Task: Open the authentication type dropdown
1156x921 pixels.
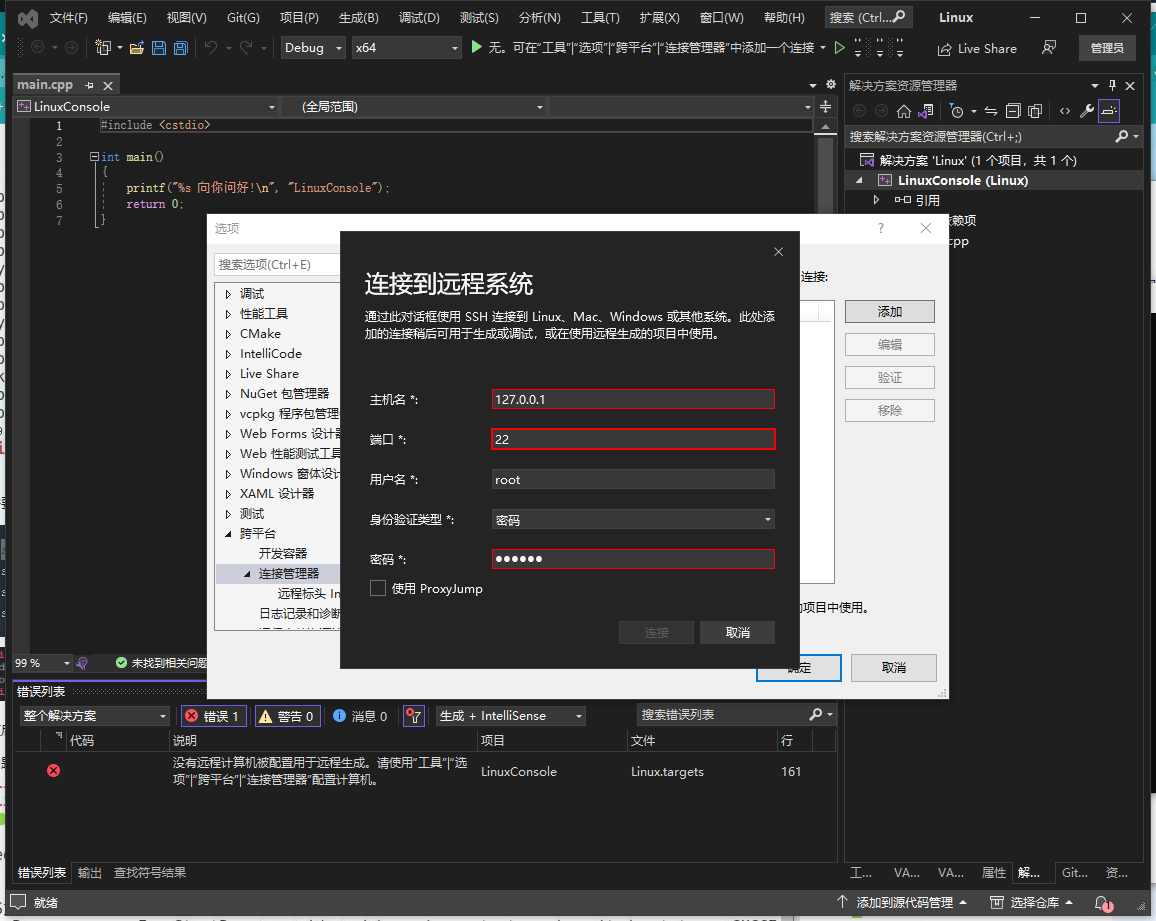Action: coord(633,520)
